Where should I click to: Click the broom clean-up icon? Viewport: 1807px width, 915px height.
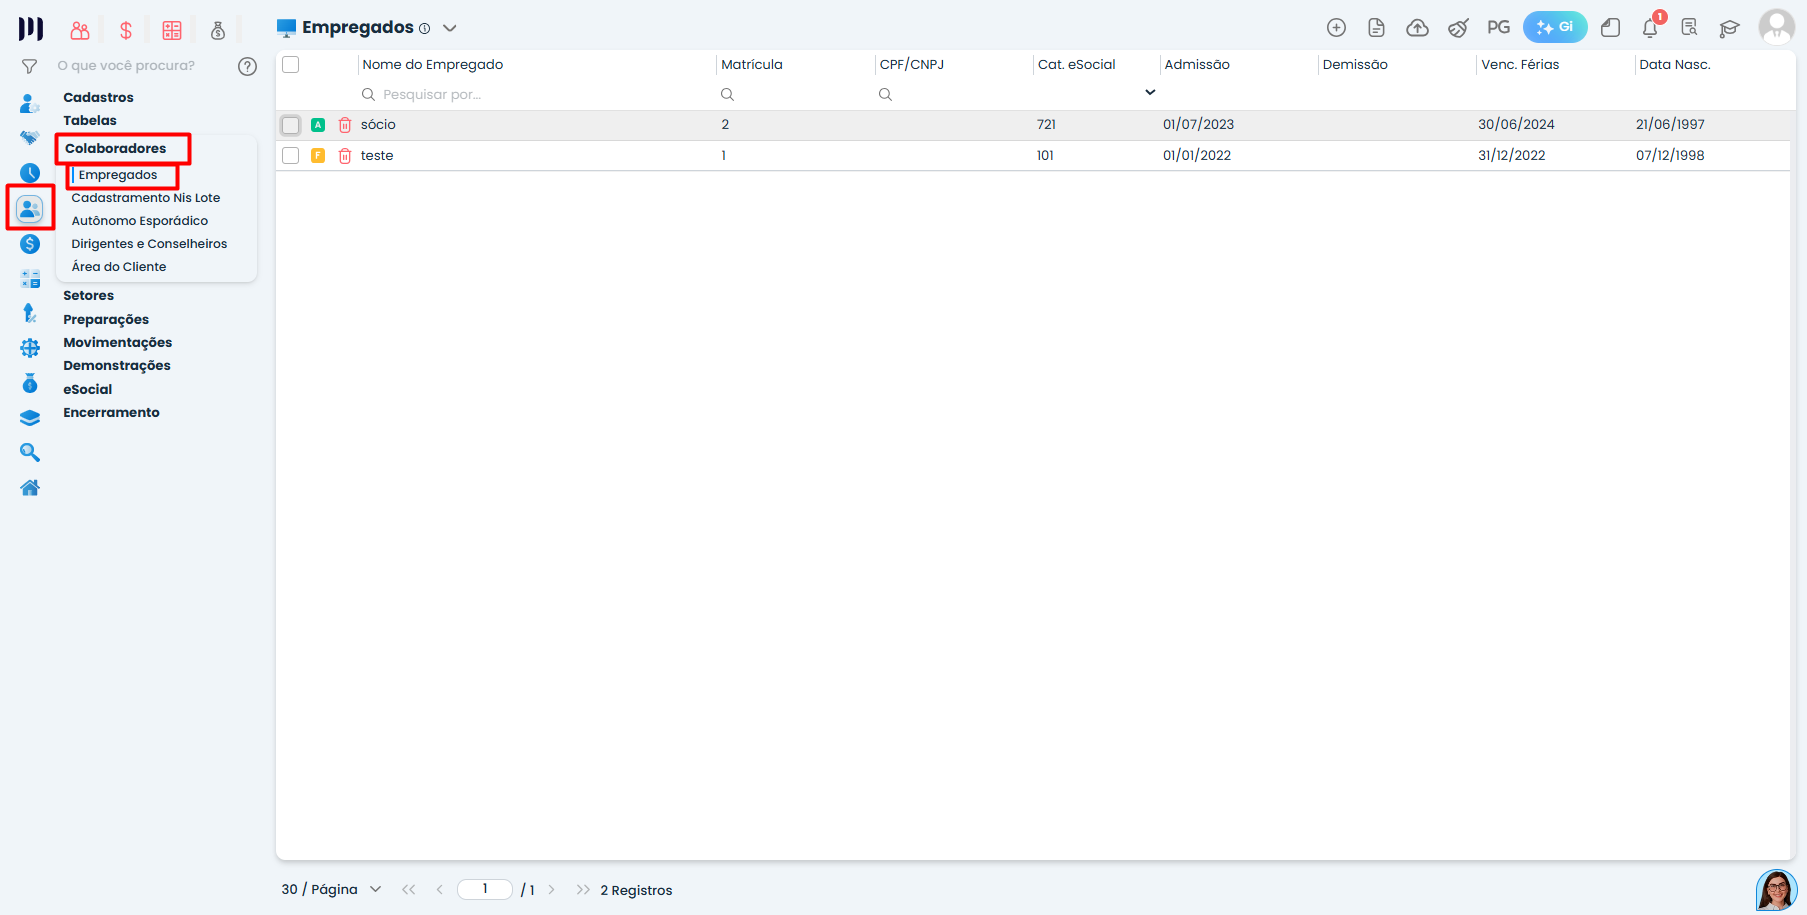(1458, 28)
